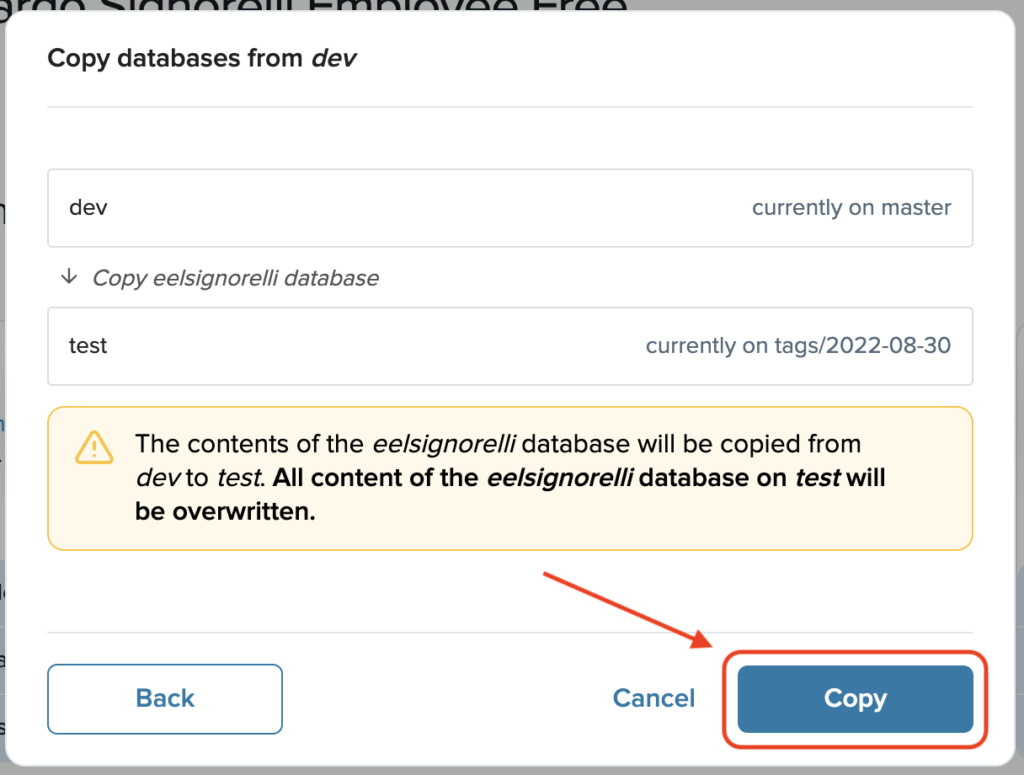Click the bold 'be overwritten.' warning text
Viewport: 1024px width, 775px height.
pos(225,512)
